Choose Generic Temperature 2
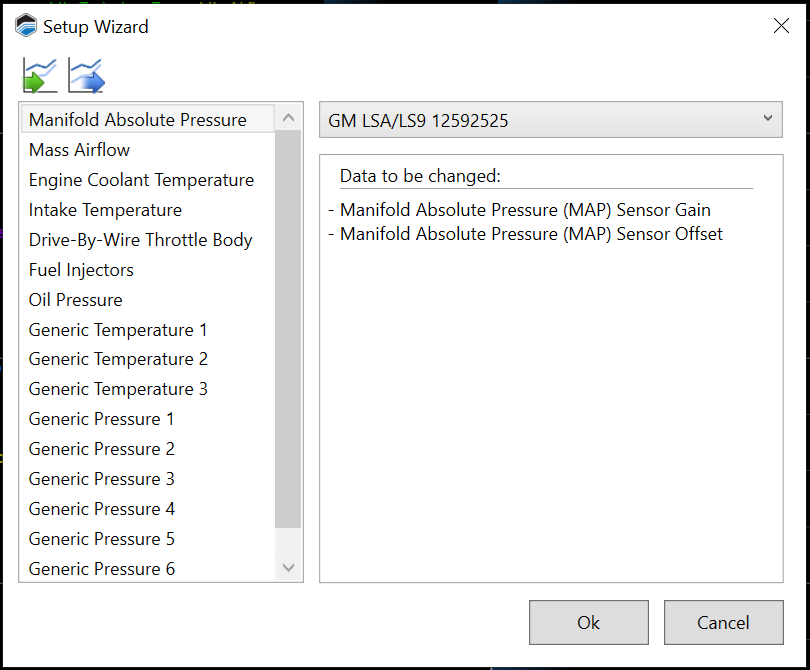This screenshot has width=810, height=670. click(x=118, y=359)
